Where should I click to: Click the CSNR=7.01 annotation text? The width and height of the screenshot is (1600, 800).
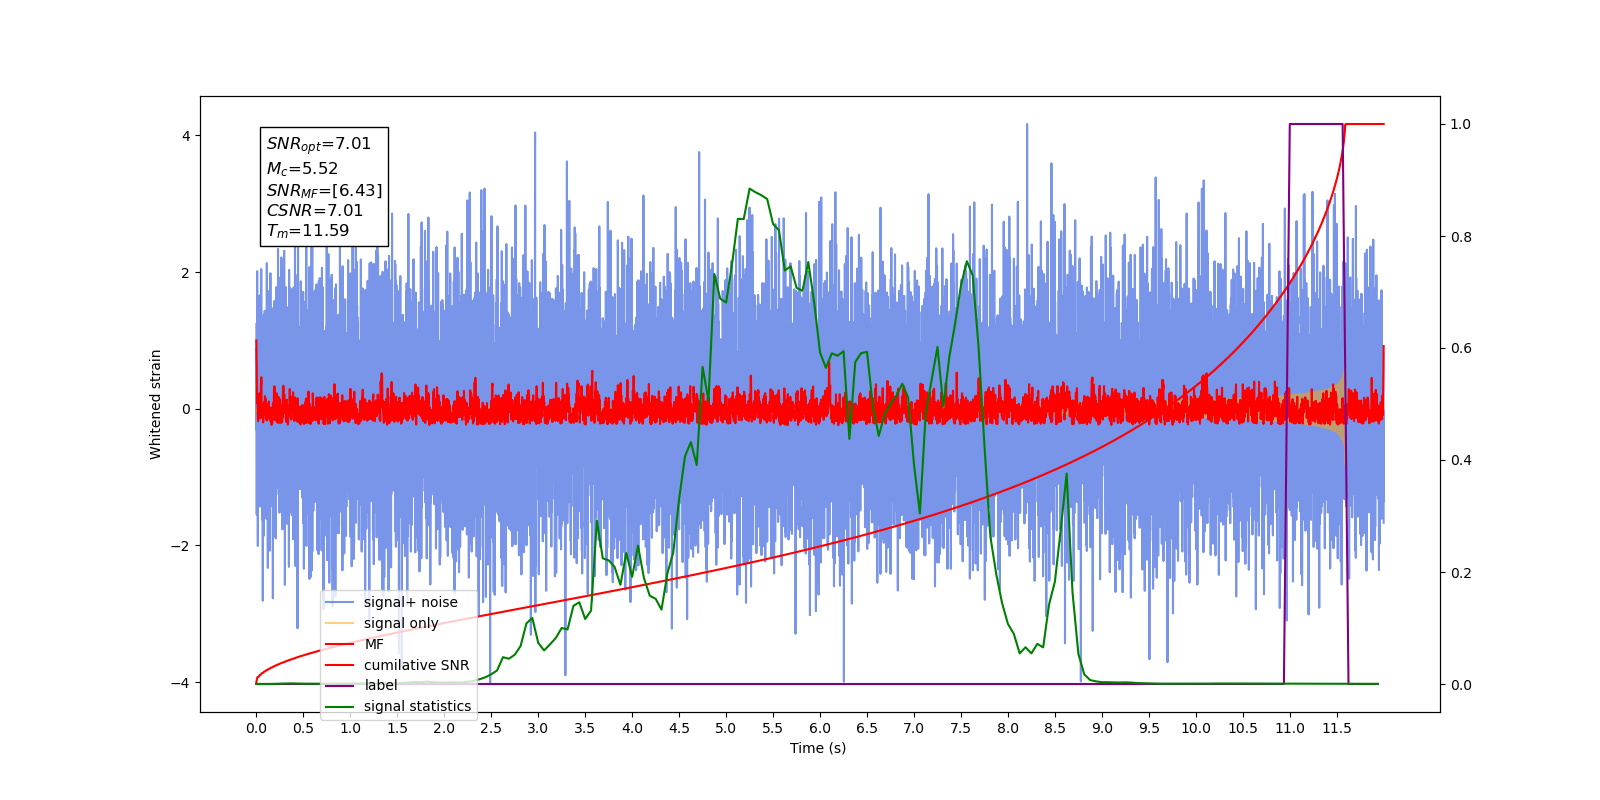[315, 211]
